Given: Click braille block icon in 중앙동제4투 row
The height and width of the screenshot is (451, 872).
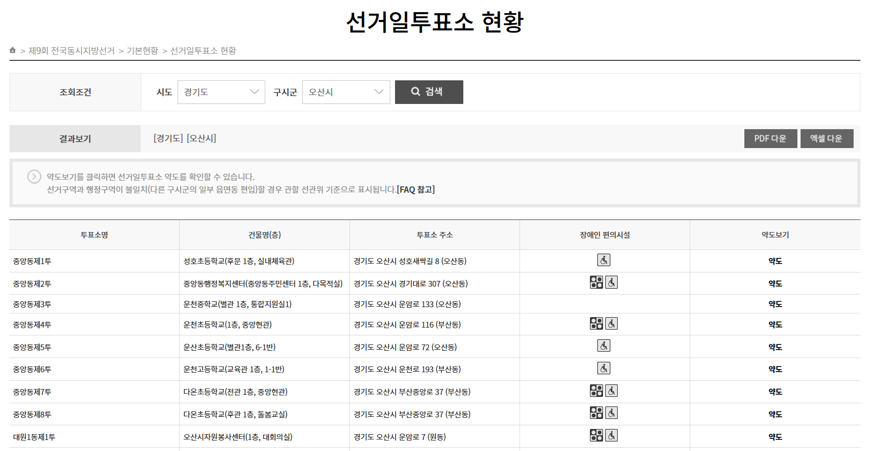Looking at the screenshot, I should pyautogui.click(x=597, y=323).
